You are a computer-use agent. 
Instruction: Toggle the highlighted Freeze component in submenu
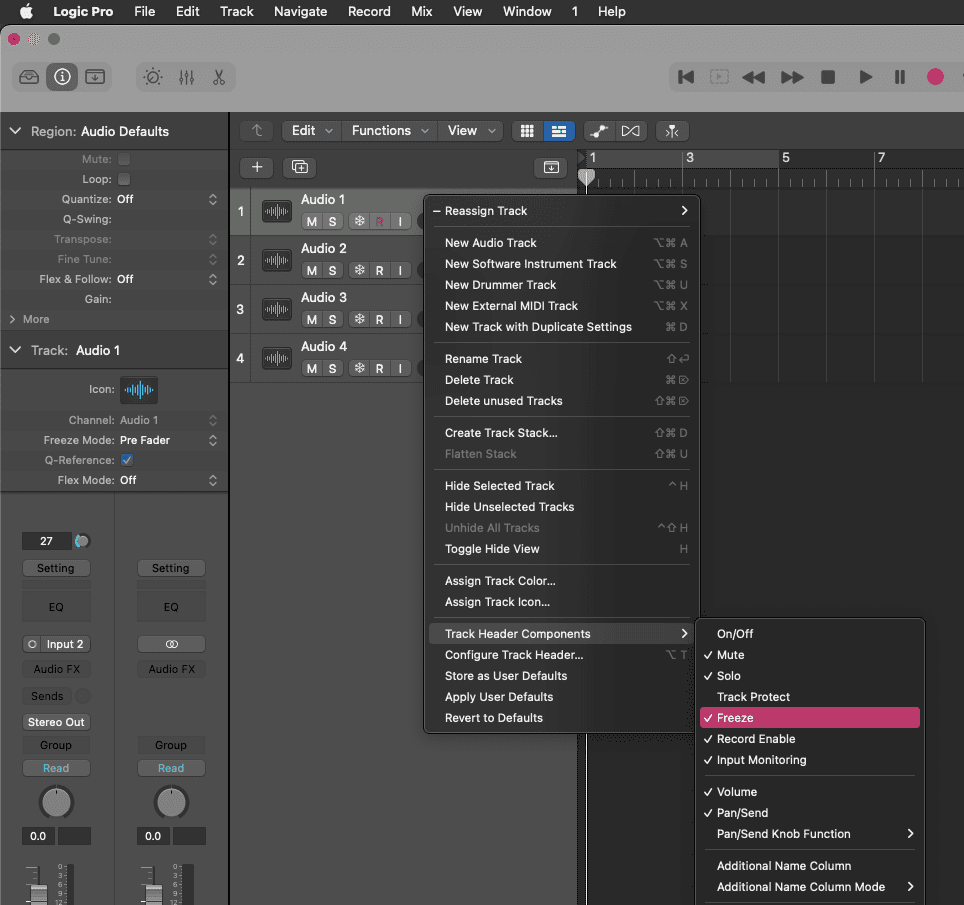click(810, 717)
